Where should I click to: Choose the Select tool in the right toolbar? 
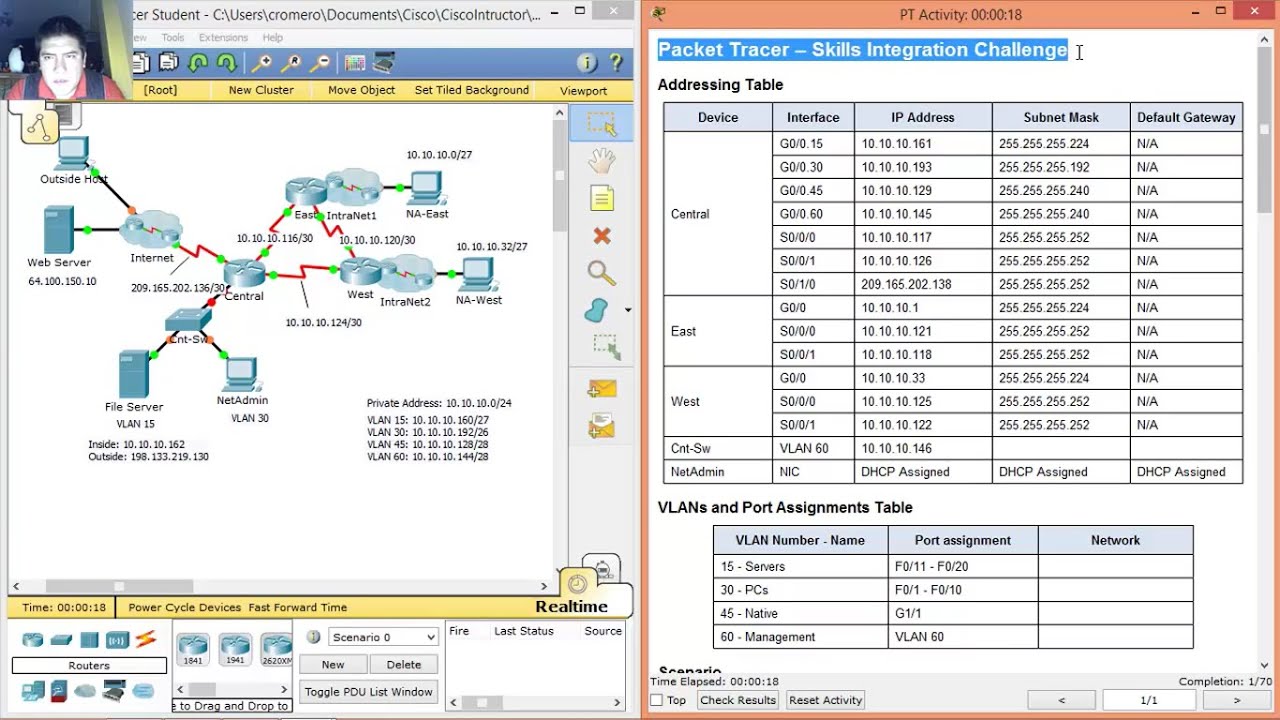pos(601,123)
